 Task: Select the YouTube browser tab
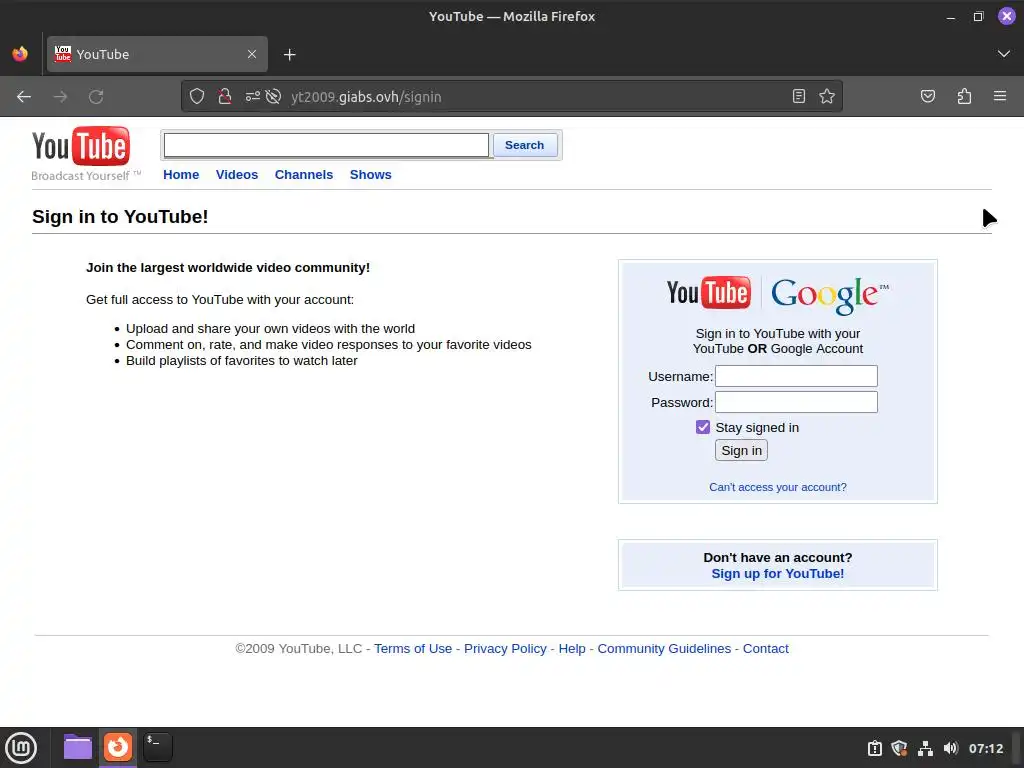(x=157, y=54)
